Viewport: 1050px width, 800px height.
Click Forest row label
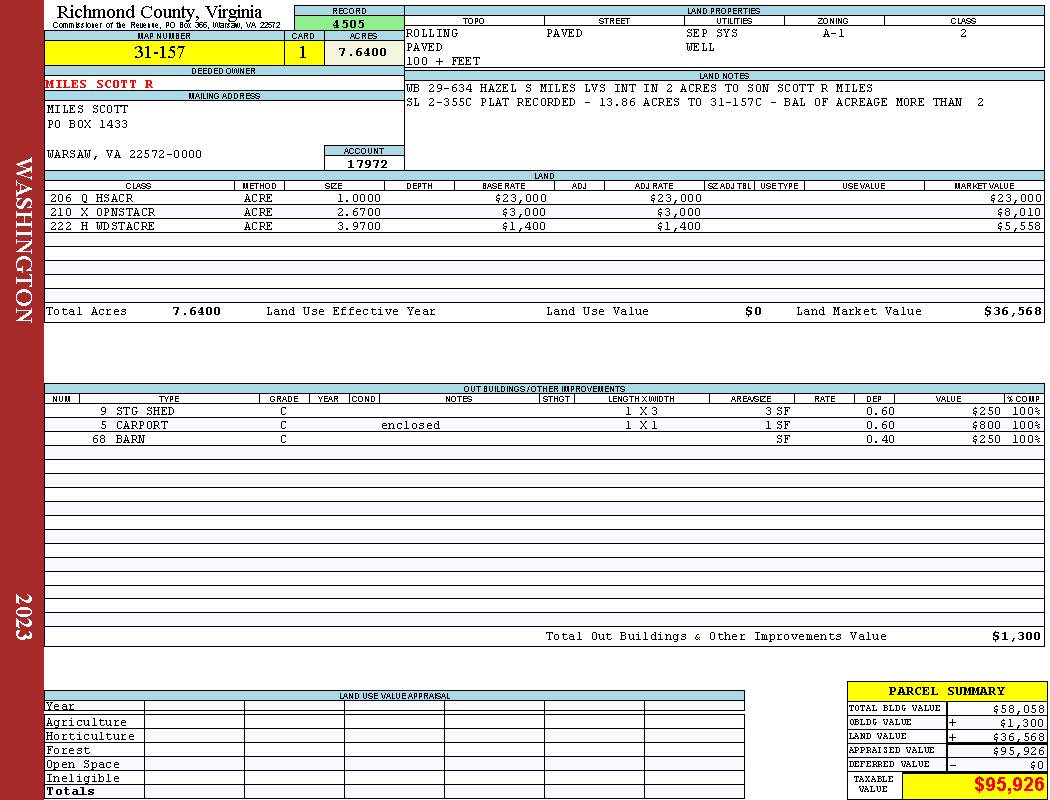point(68,750)
